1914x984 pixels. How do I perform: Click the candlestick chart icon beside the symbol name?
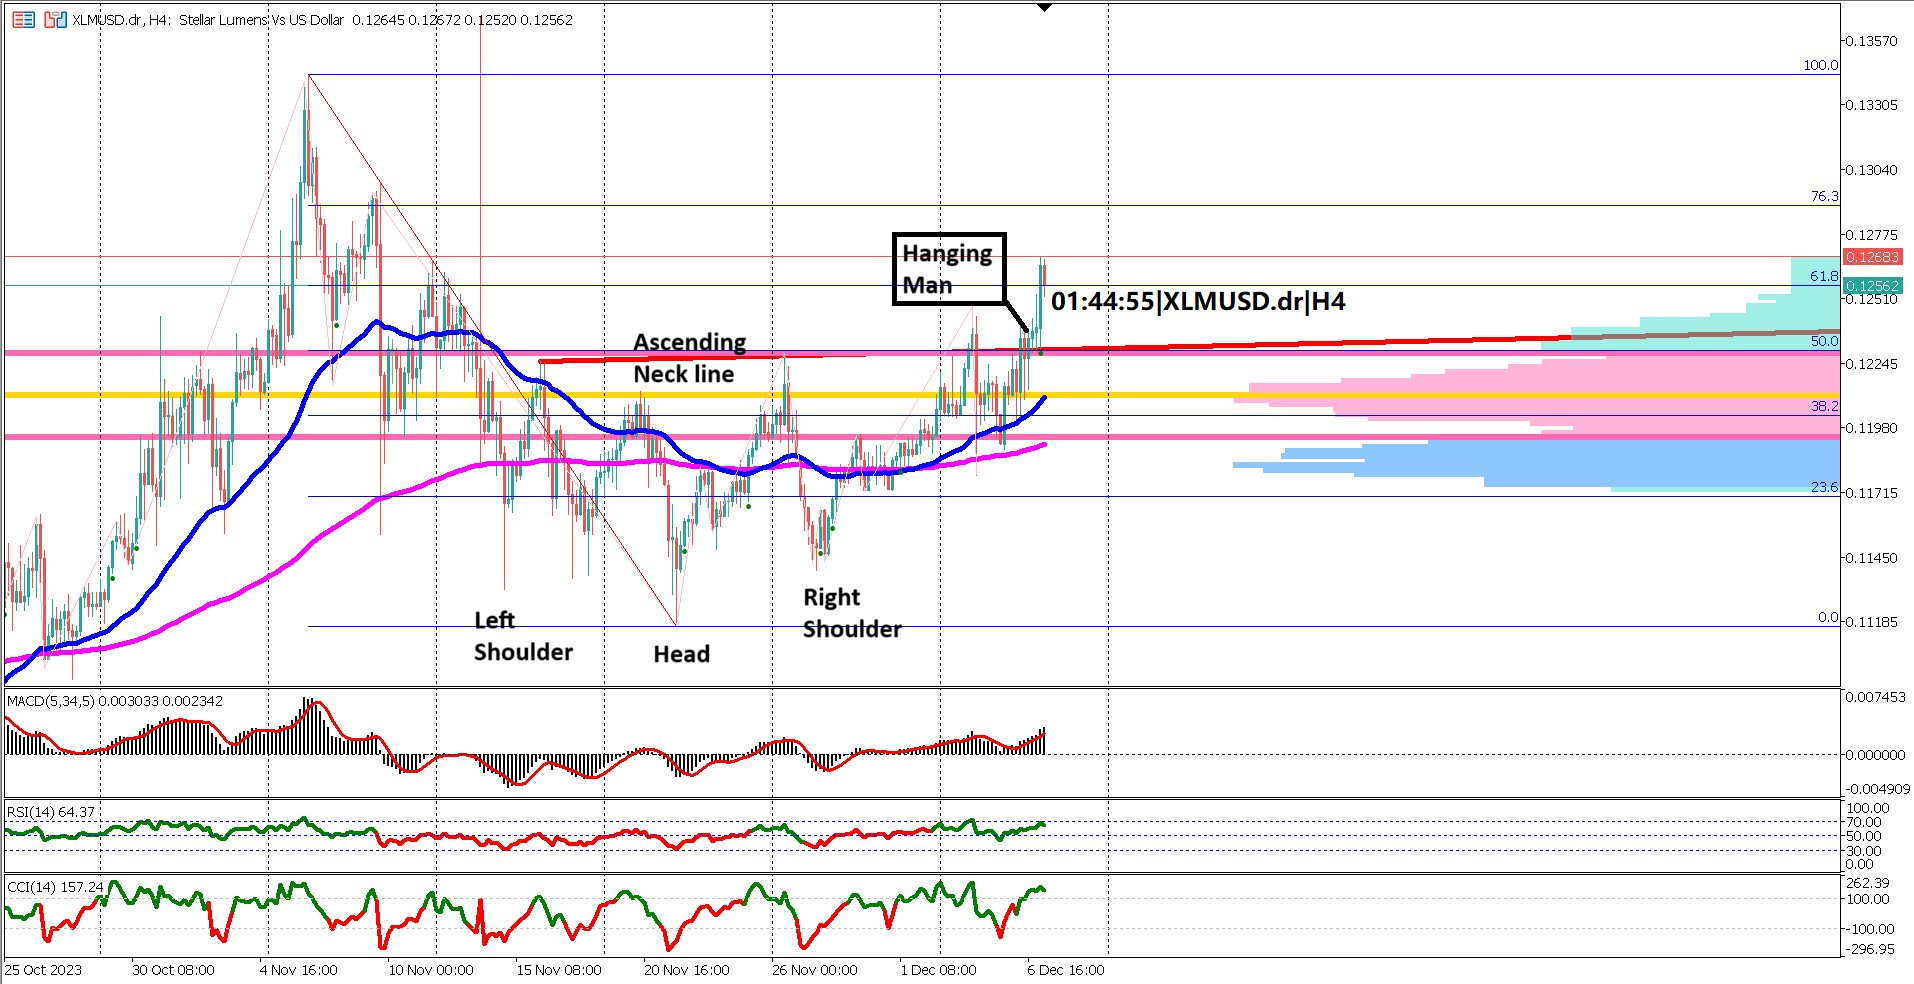pyautogui.click(x=53, y=19)
